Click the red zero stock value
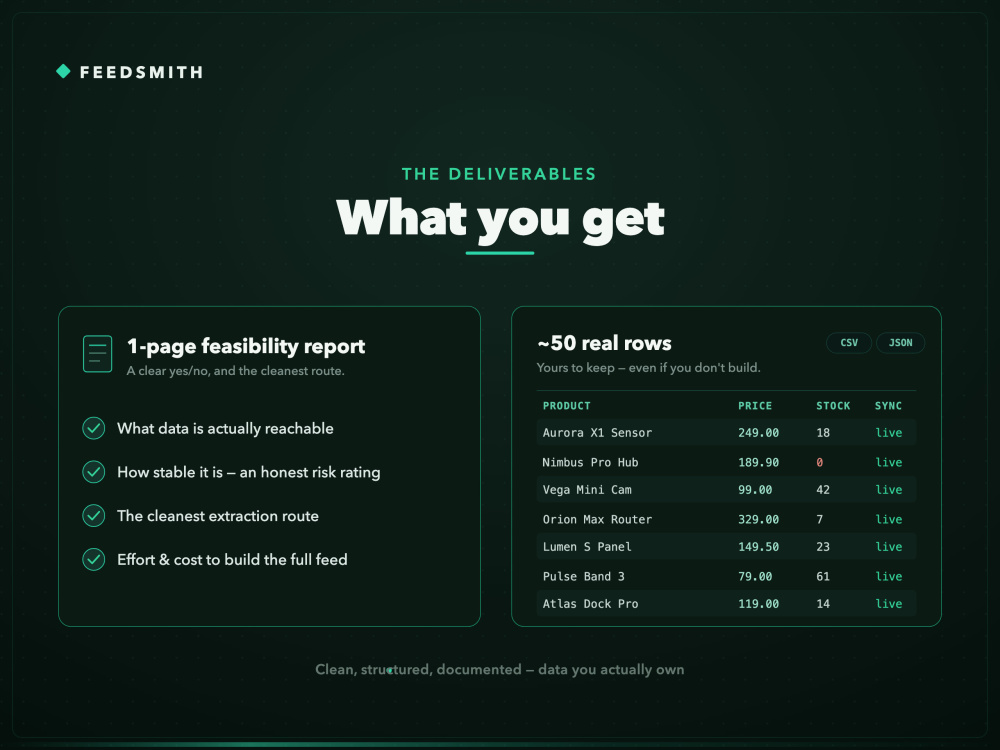 [x=820, y=462]
